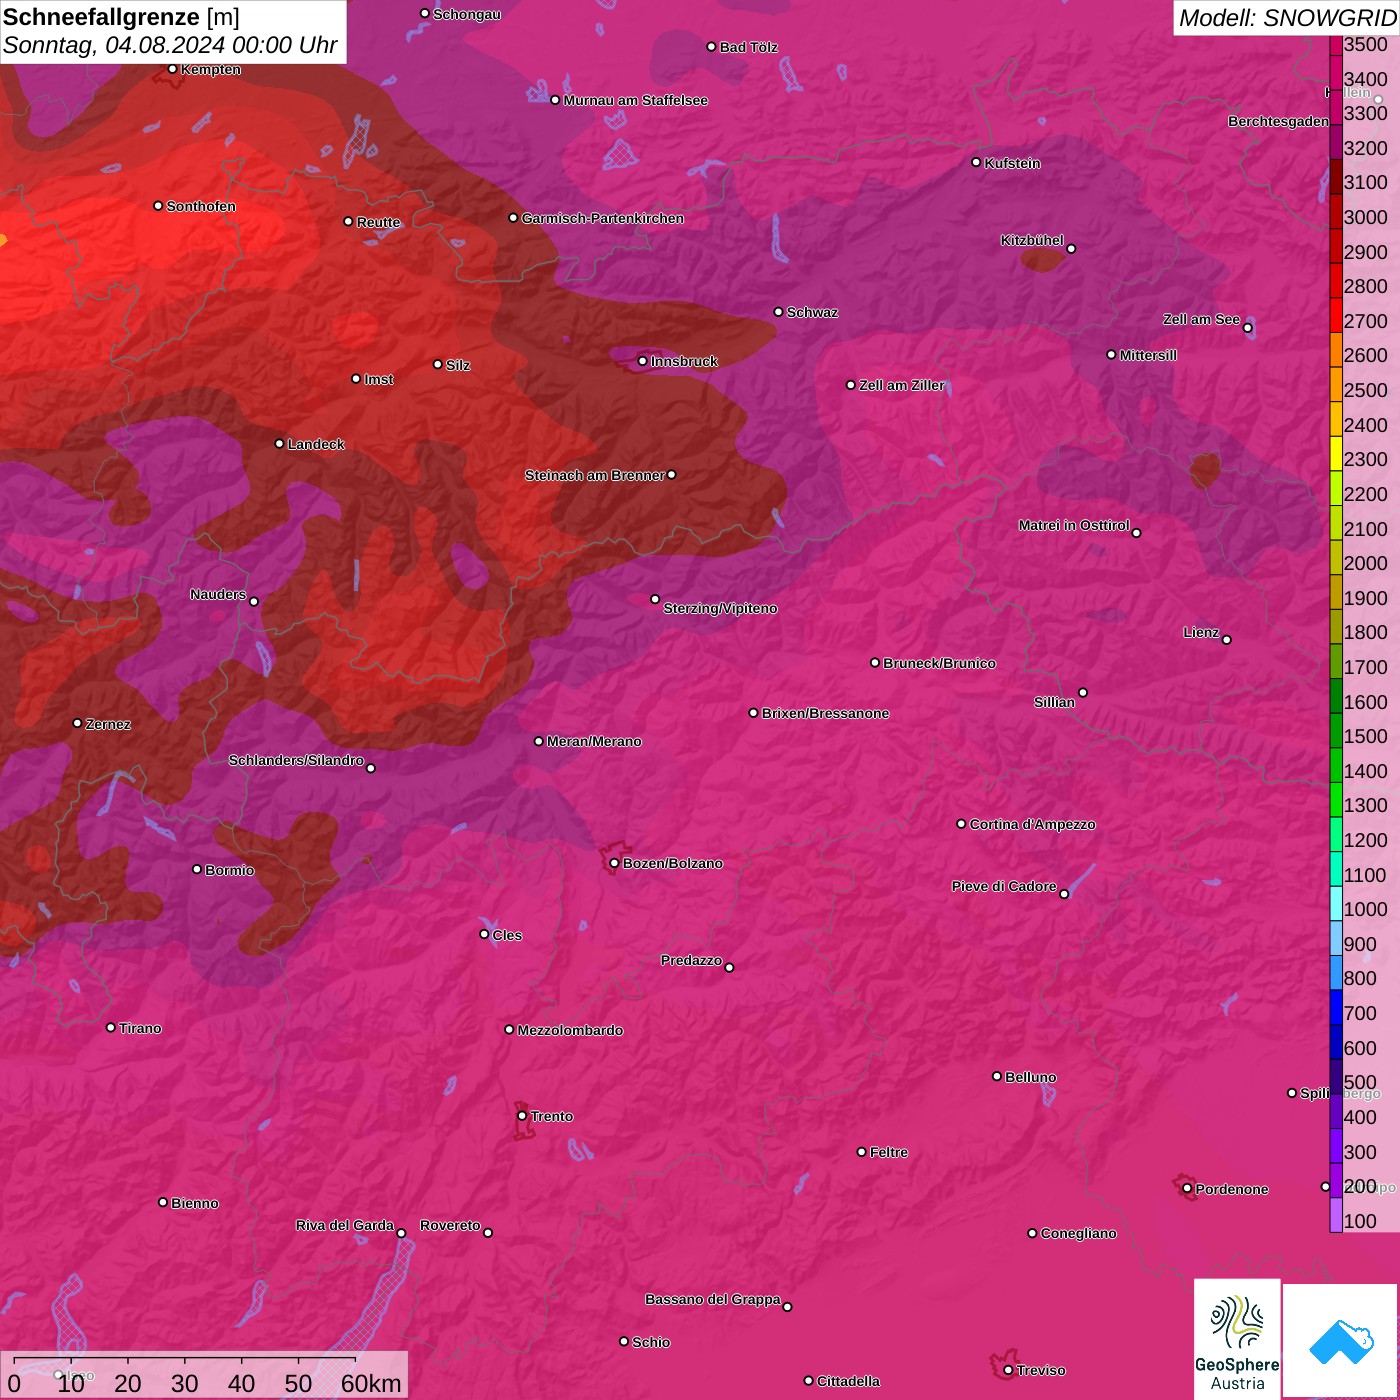
Task: Click the 100 violet legend swatch
Action: point(1336,1215)
